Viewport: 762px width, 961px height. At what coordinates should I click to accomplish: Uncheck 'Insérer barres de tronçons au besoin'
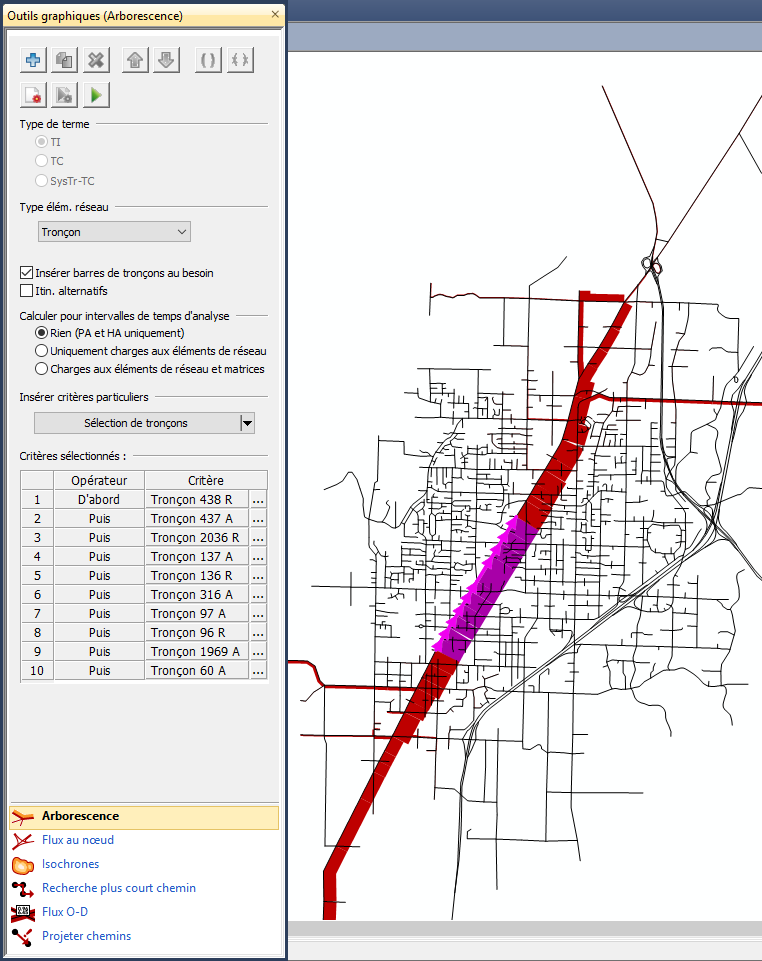[x=27, y=272]
